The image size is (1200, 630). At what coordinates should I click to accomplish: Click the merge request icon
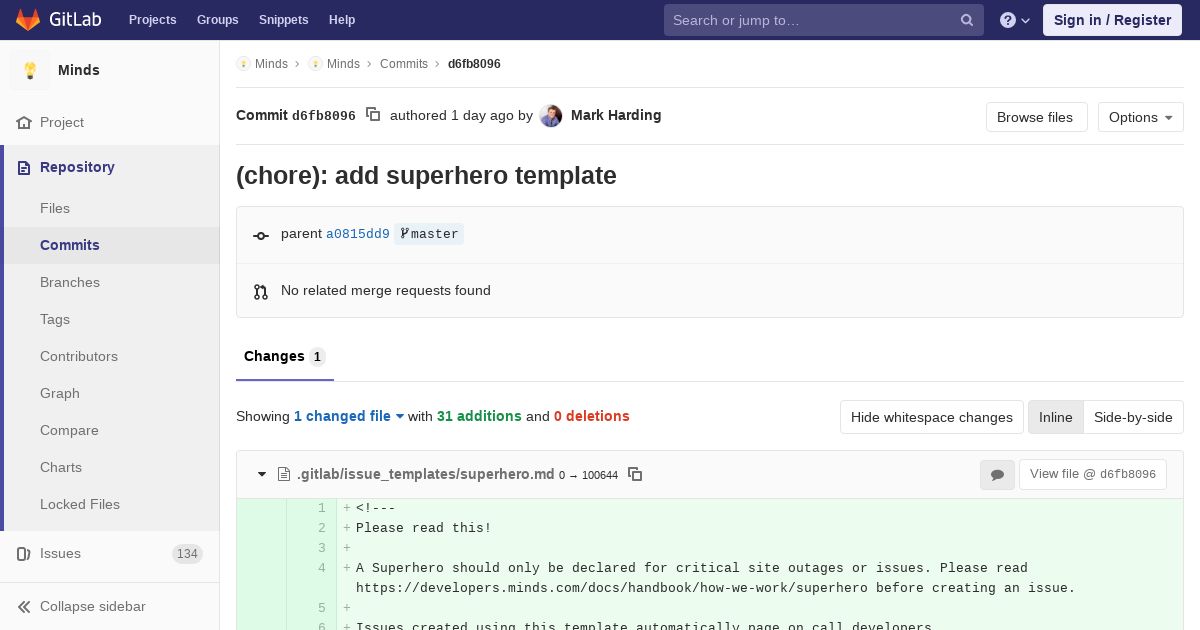pyautogui.click(x=261, y=291)
